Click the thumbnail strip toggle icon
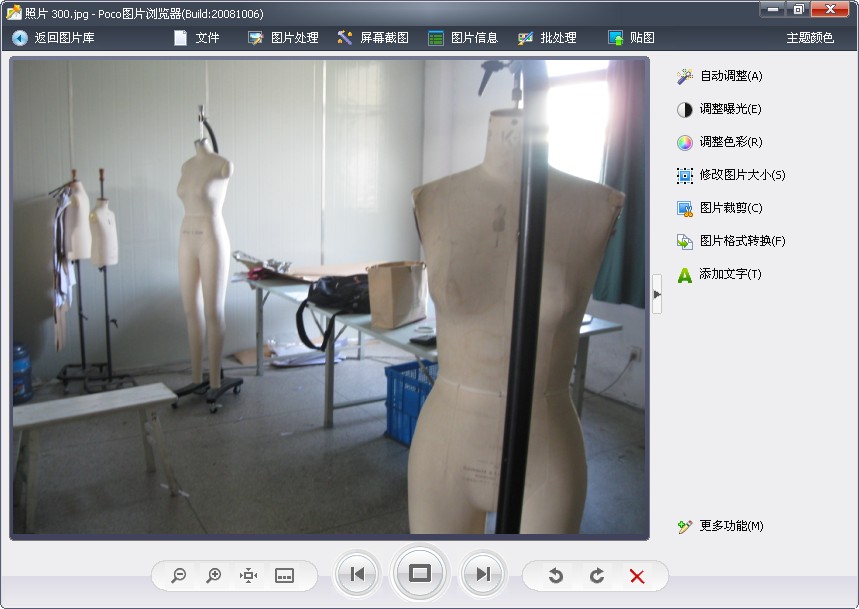The image size is (859, 609). click(x=284, y=575)
